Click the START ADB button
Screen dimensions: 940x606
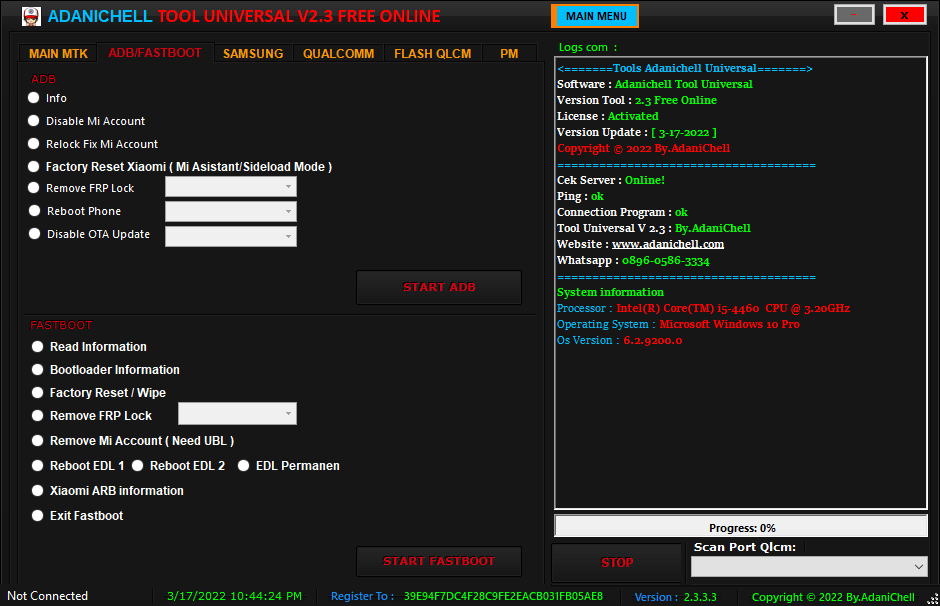coord(438,287)
